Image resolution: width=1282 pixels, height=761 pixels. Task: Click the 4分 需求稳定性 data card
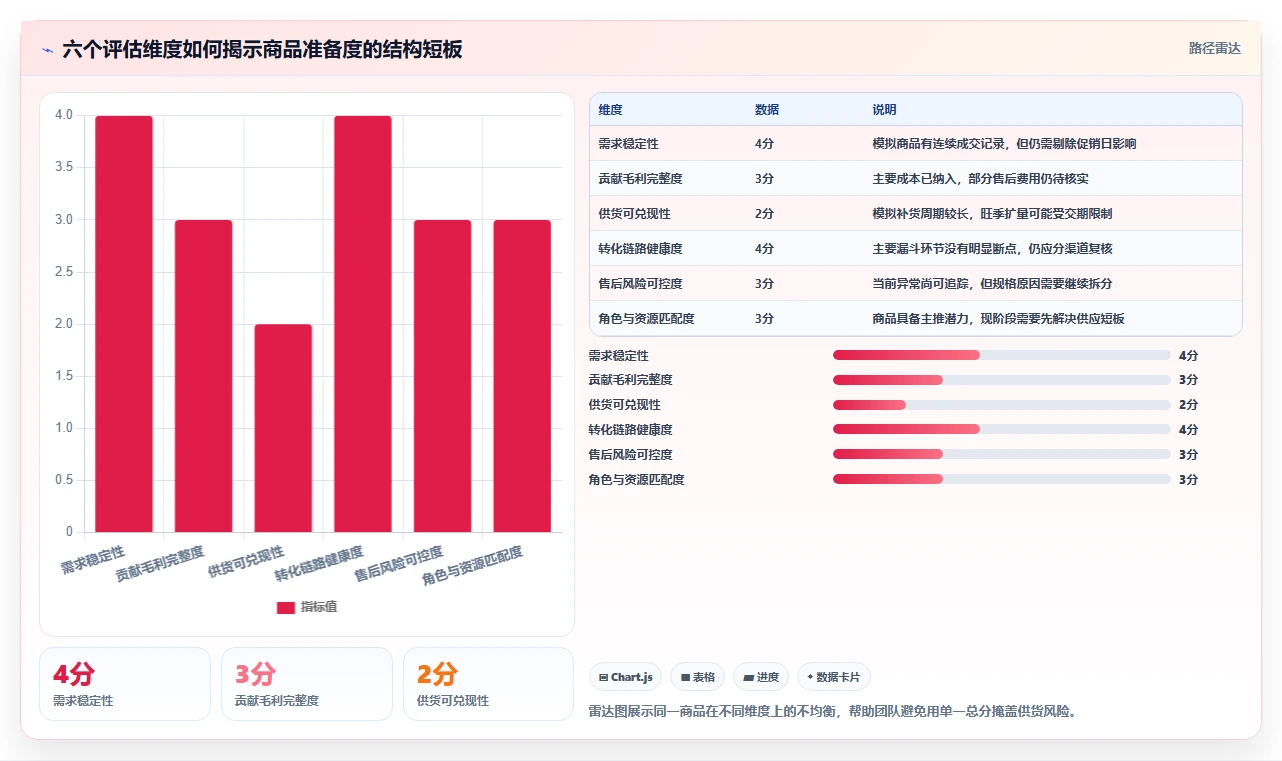(x=125, y=684)
